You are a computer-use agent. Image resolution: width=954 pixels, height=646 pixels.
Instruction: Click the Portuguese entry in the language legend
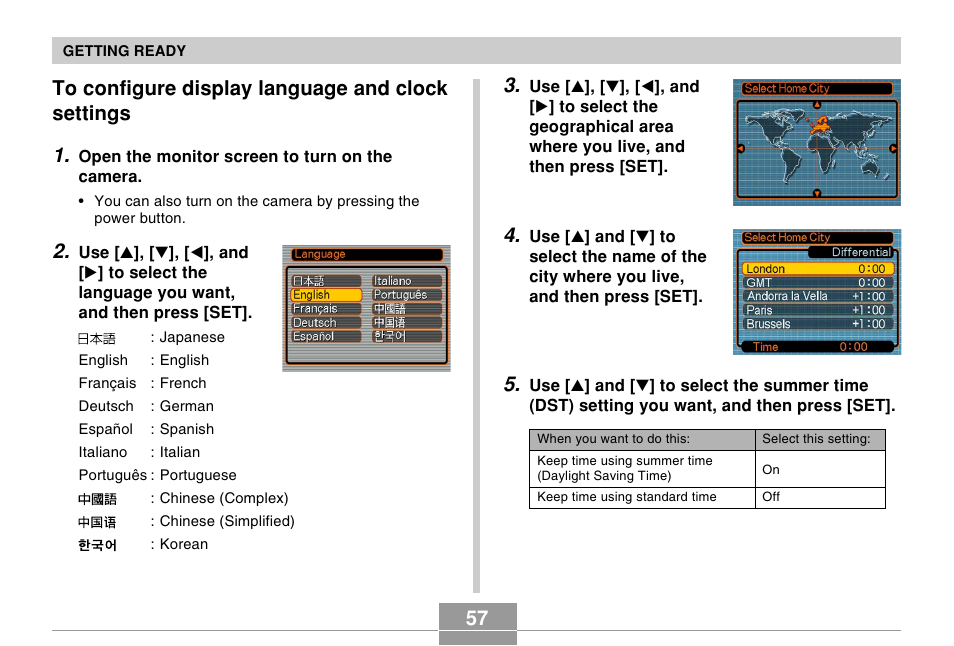[x=158, y=476]
